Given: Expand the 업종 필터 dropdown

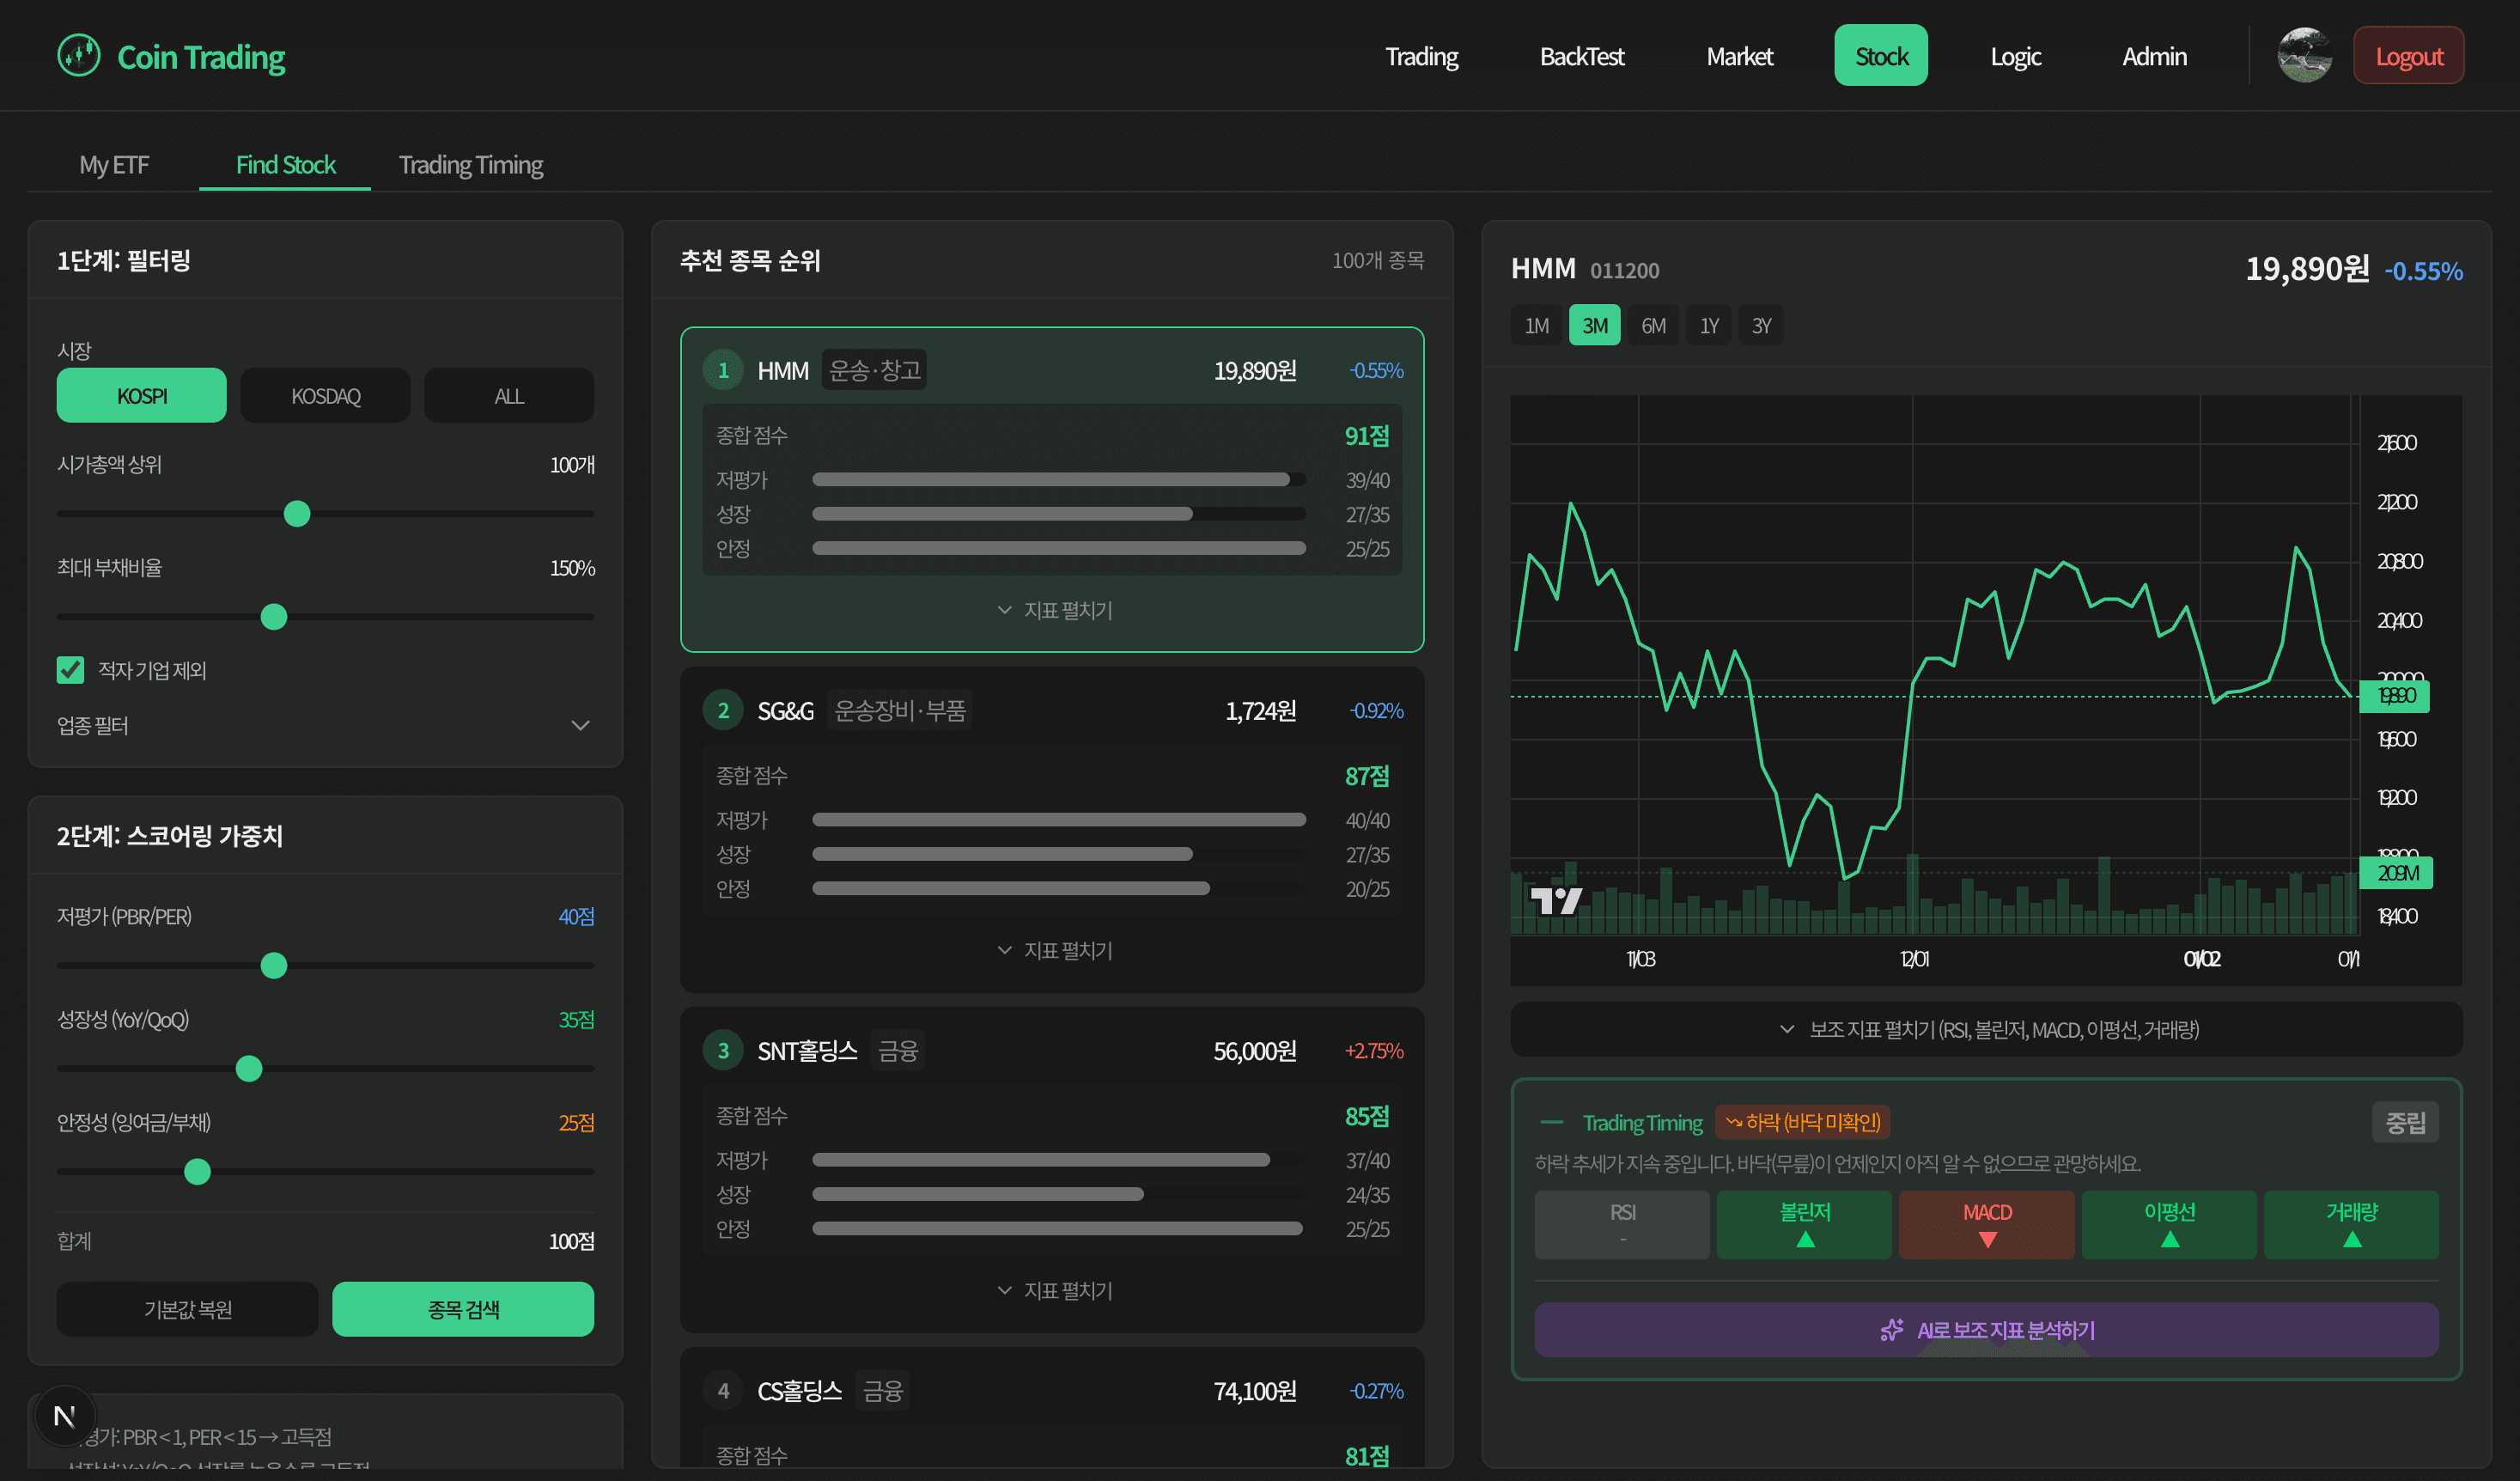Looking at the screenshot, I should click(x=325, y=725).
